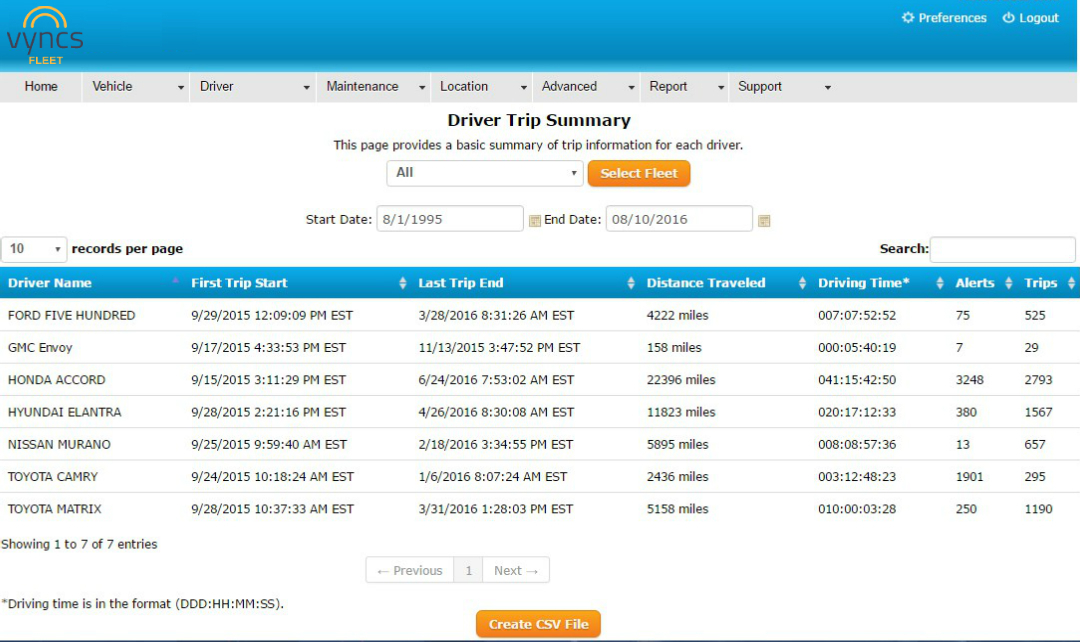This screenshot has height=642, width=1080.
Task: Click the Select Fleet button
Action: point(638,174)
